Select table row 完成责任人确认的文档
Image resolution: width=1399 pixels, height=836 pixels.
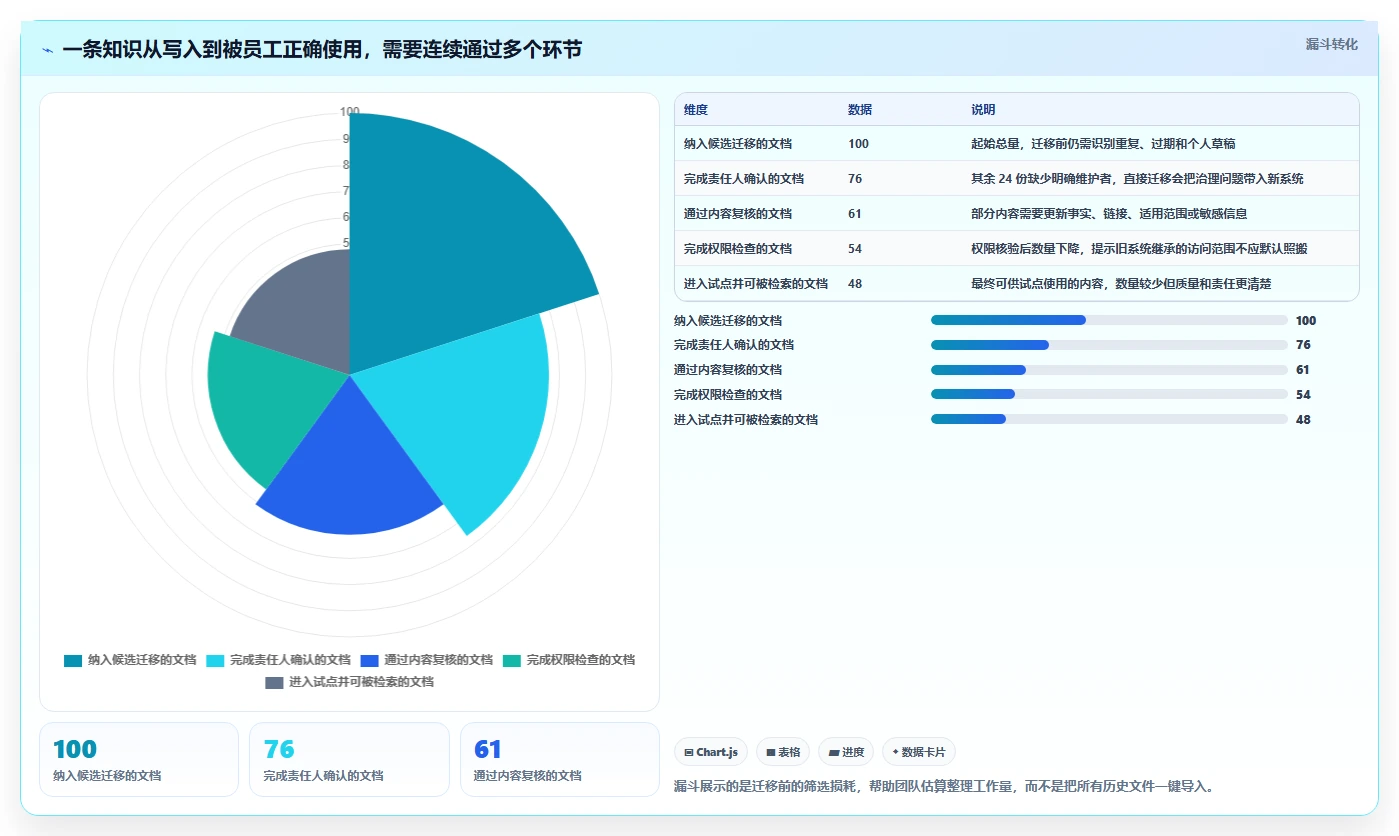(1017, 178)
